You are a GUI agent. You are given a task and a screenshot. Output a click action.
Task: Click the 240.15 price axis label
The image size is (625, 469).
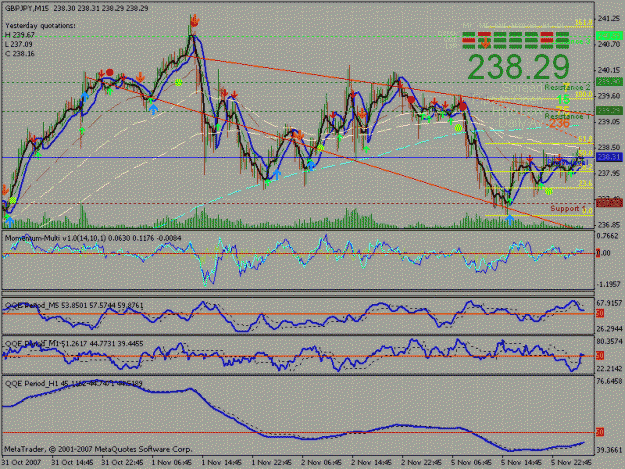pyautogui.click(x=609, y=70)
